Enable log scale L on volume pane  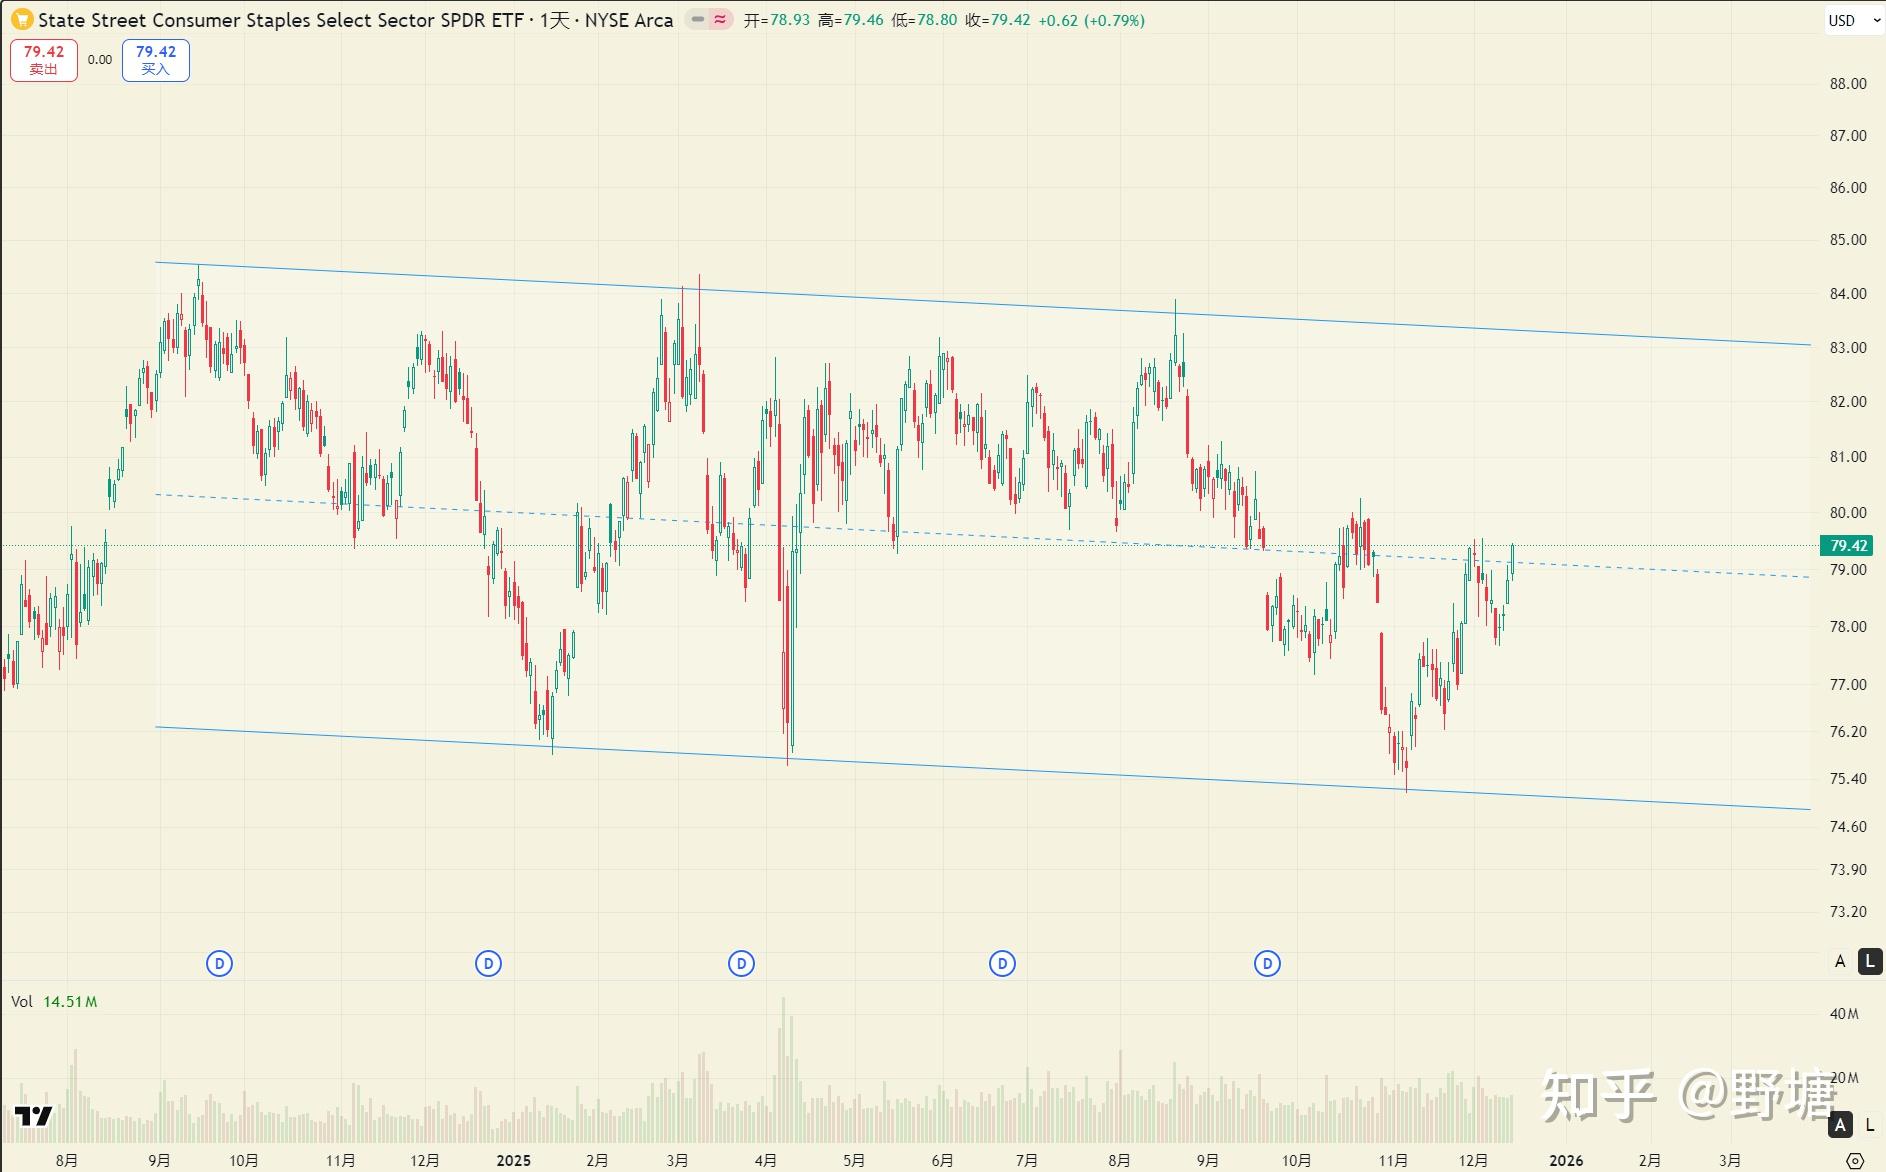(x=1869, y=1125)
